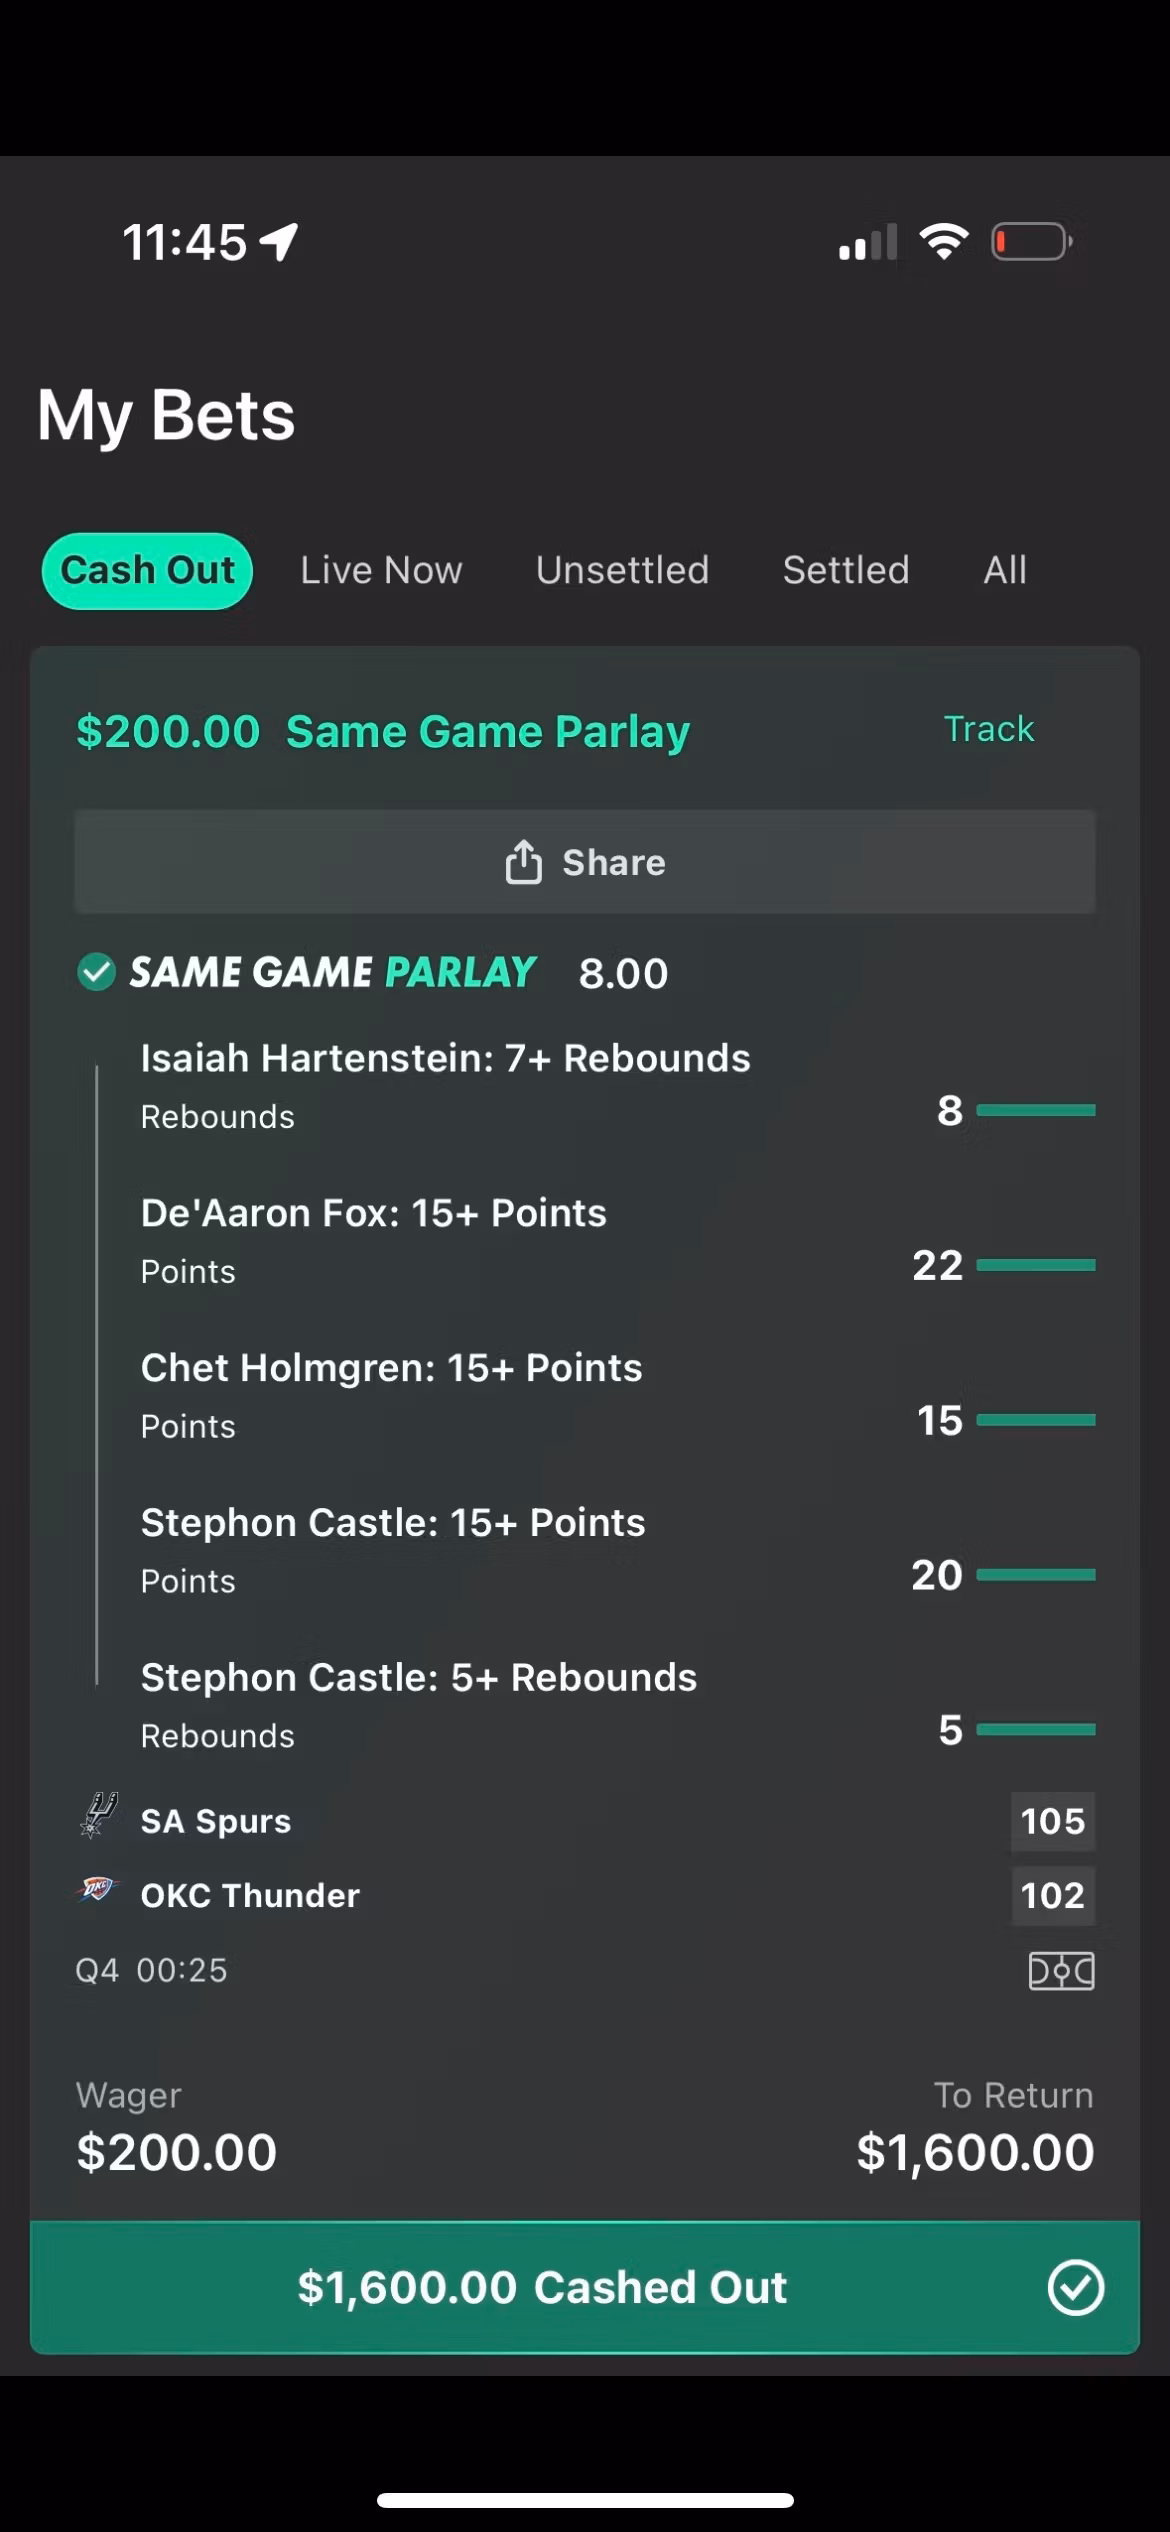Switch to the Live Now tab
Image resolution: width=1170 pixels, height=2532 pixels.
coord(381,570)
